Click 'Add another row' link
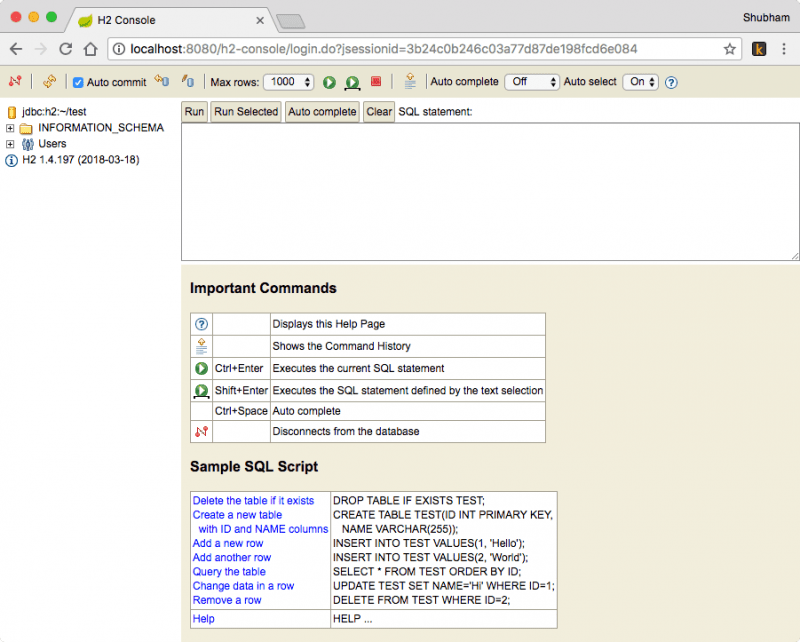Screen dimensions: 800x642 [x=232, y=558]
